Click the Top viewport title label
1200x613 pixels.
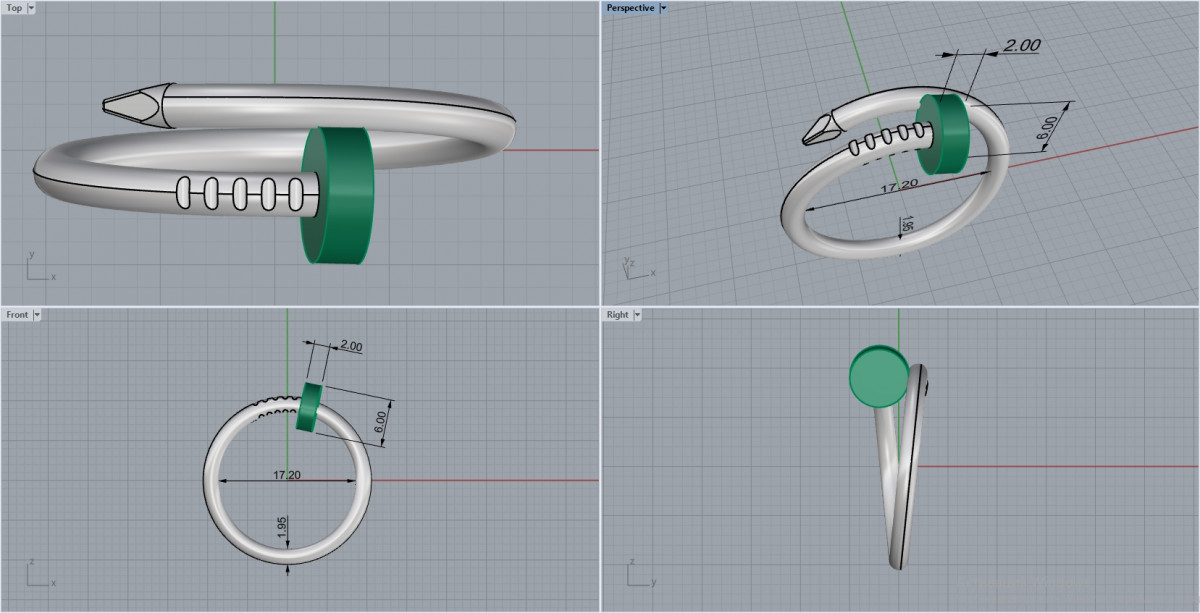(x=14, y=8)
